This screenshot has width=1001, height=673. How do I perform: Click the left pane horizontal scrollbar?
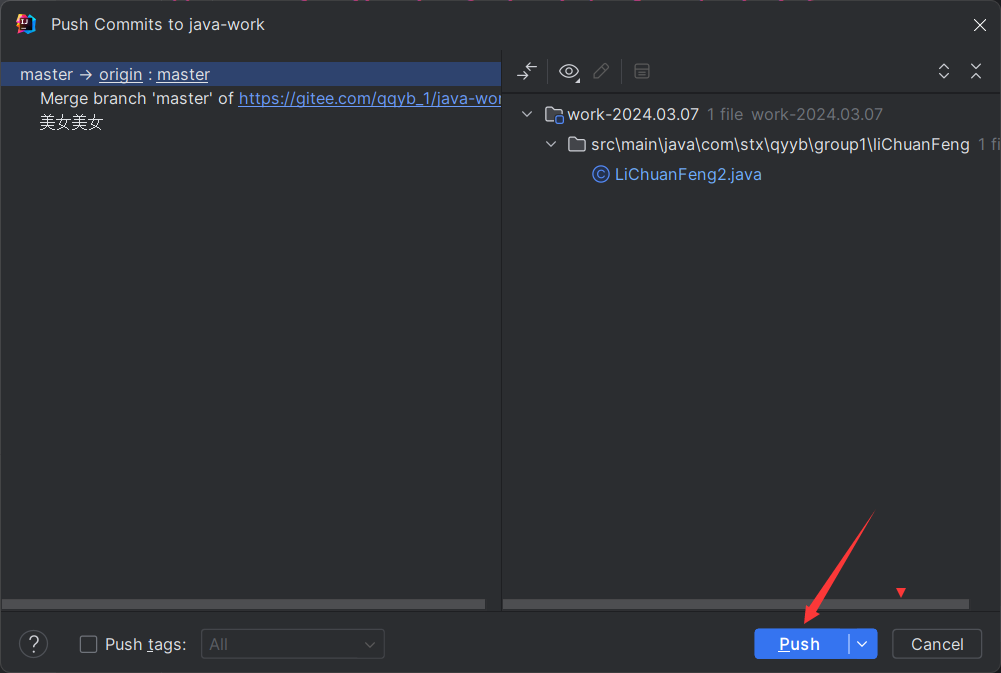[x=243, y=604]
